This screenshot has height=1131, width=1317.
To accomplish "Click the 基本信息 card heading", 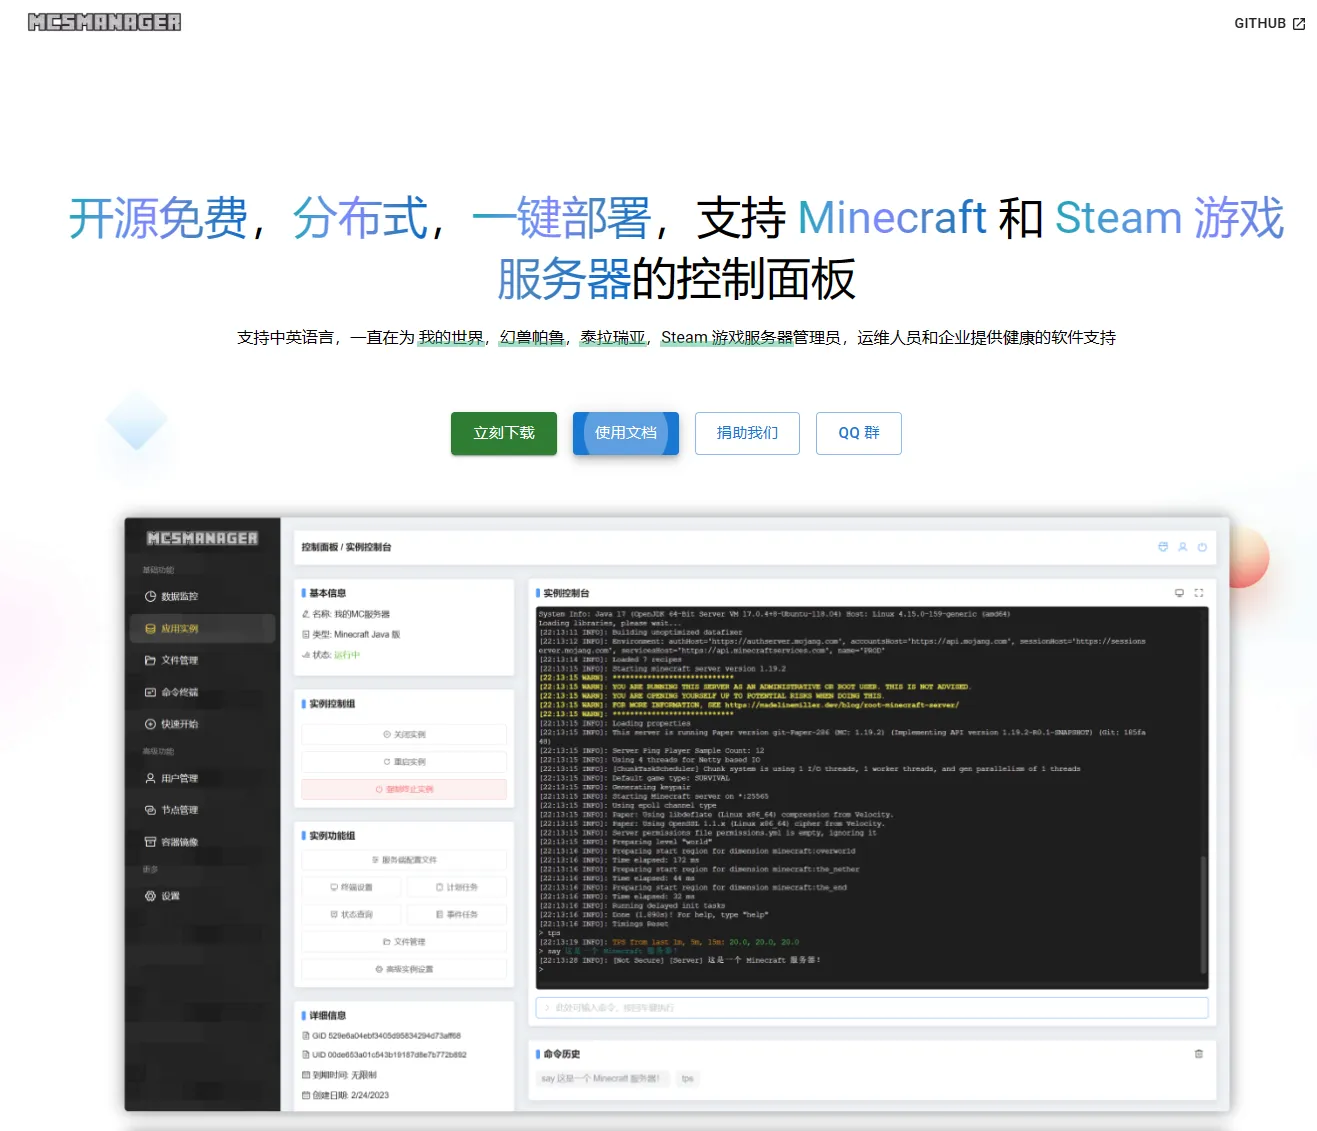I will pyautogui.click(x=327, y=593).
